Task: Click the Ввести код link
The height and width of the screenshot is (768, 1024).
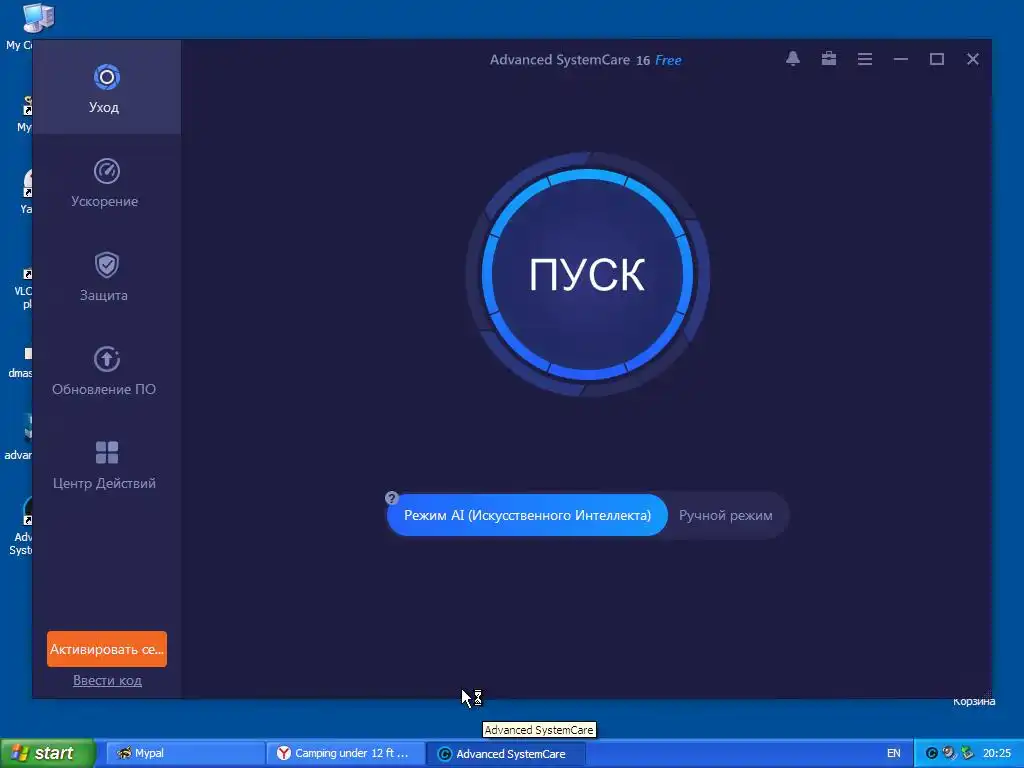Action: 107,680
